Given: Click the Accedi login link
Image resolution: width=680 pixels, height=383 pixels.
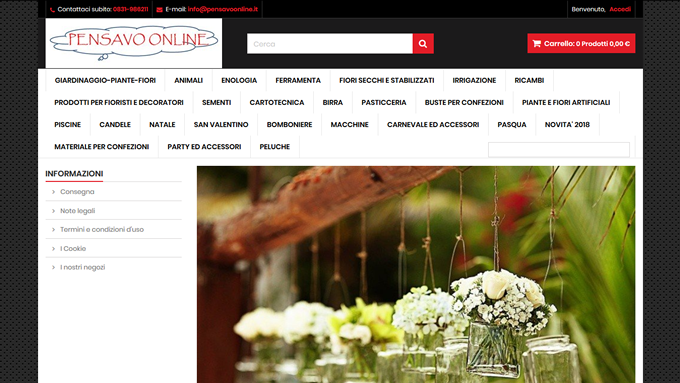Looking at the screenshot, I should coord(620,9).
